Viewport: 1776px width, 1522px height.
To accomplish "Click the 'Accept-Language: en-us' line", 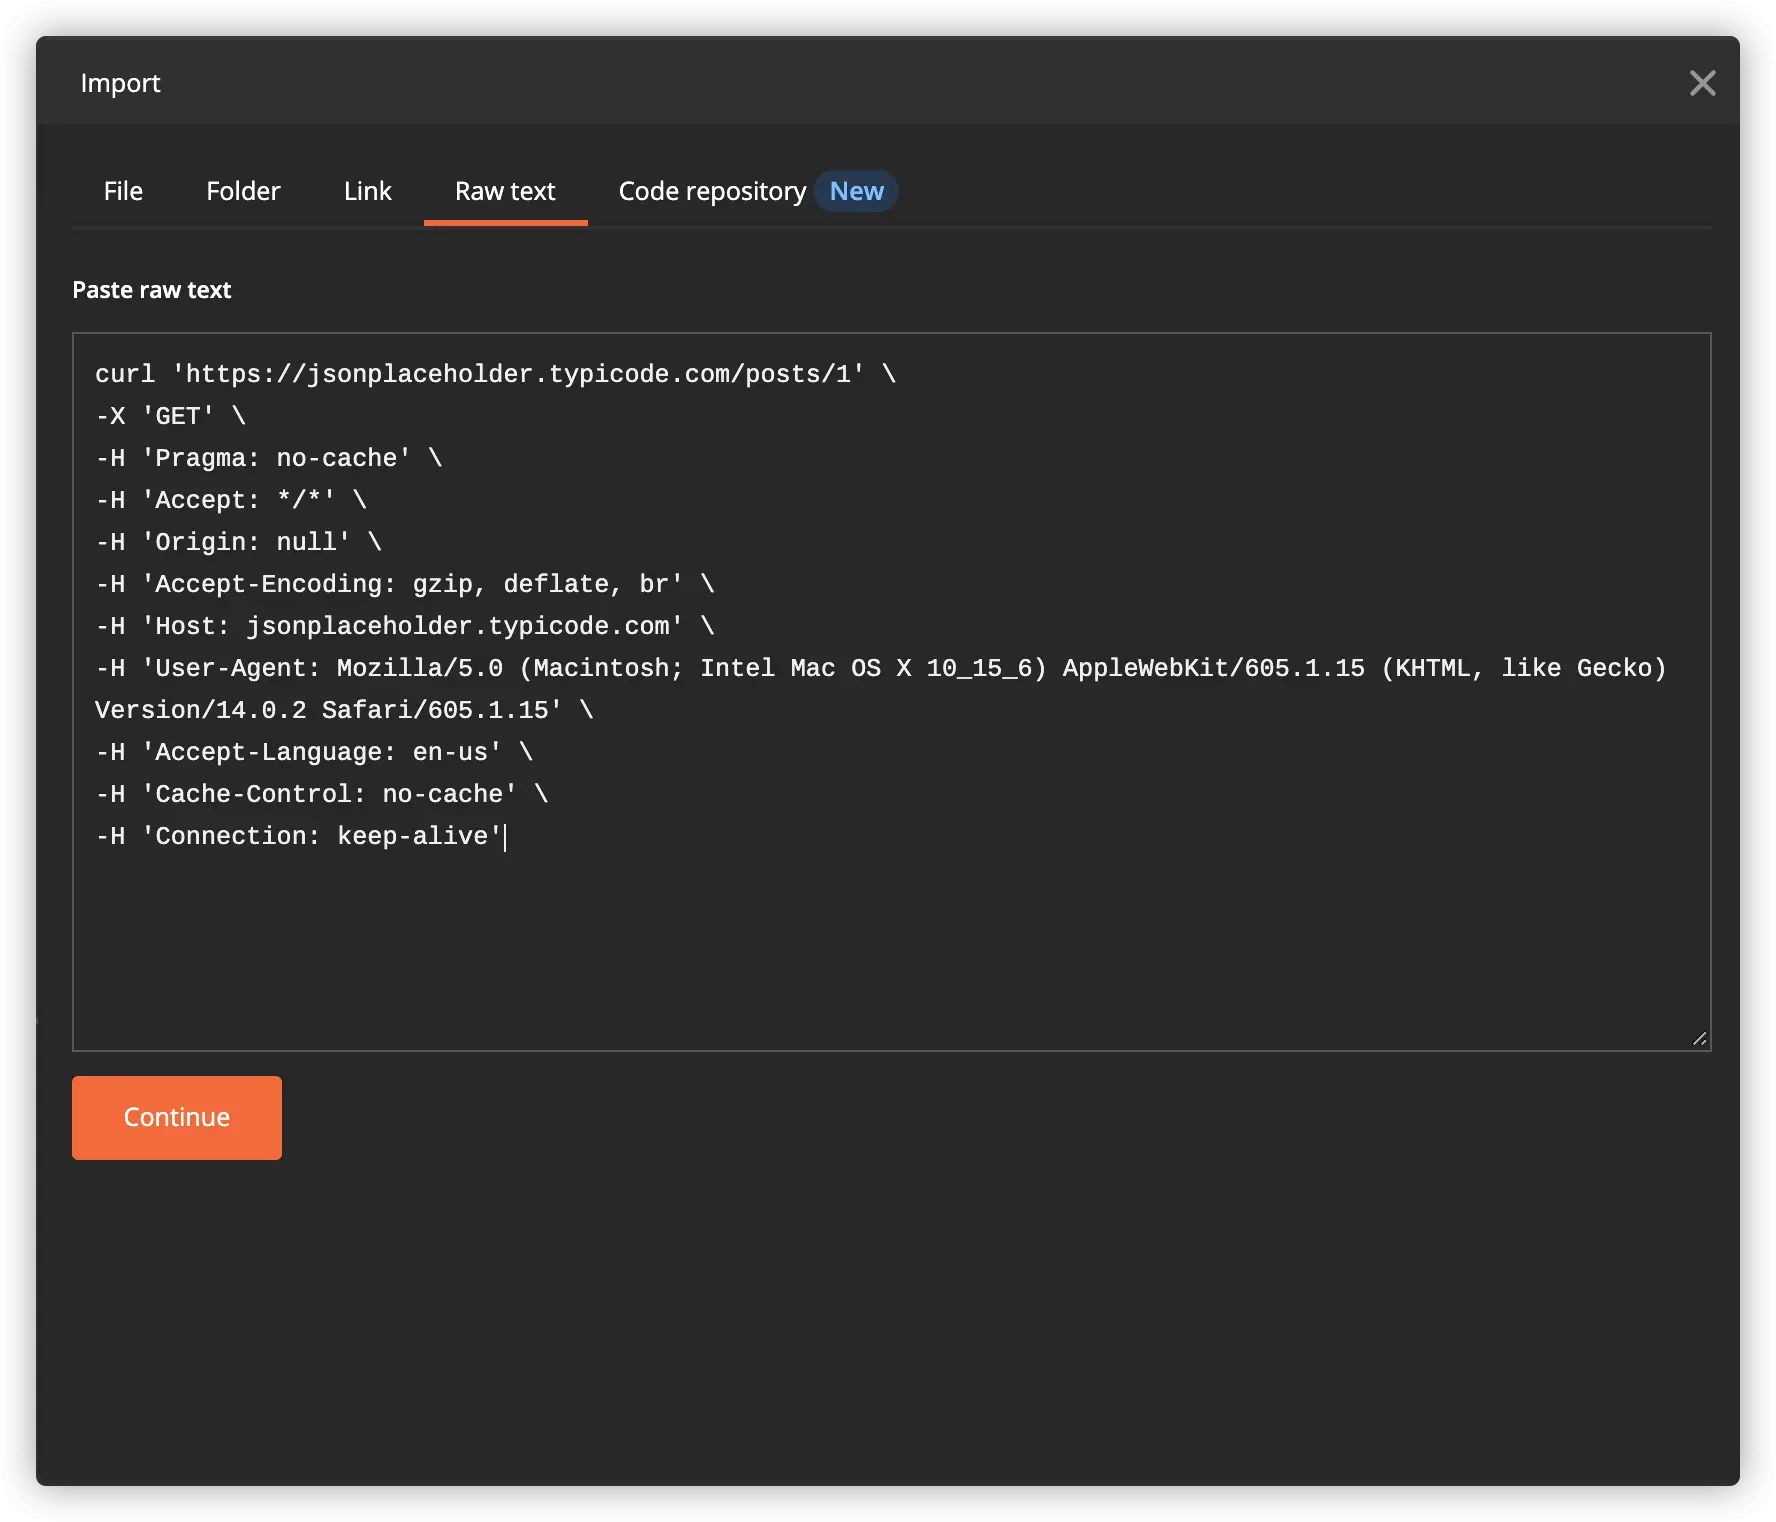I will (x=314, y=752).
